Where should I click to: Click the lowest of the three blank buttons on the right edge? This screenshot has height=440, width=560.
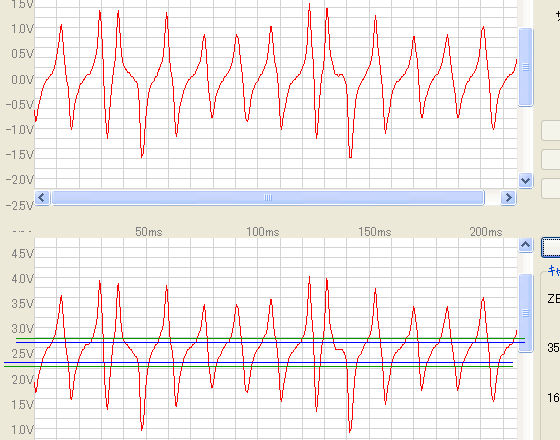pyautogui.click(x=551, y=189)
